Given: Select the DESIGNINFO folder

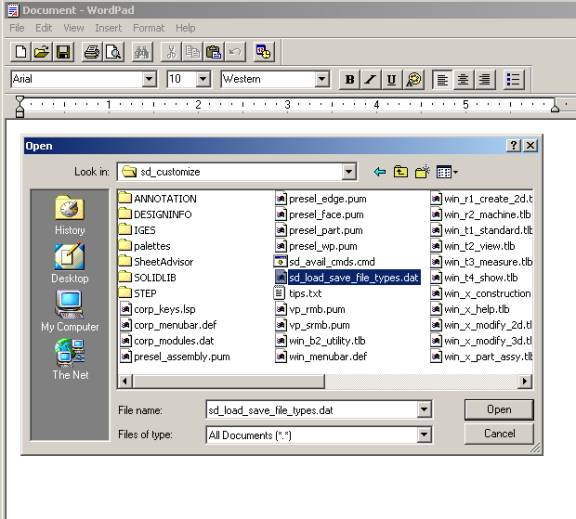Looking at the screenshot, I should pos(155,215).
